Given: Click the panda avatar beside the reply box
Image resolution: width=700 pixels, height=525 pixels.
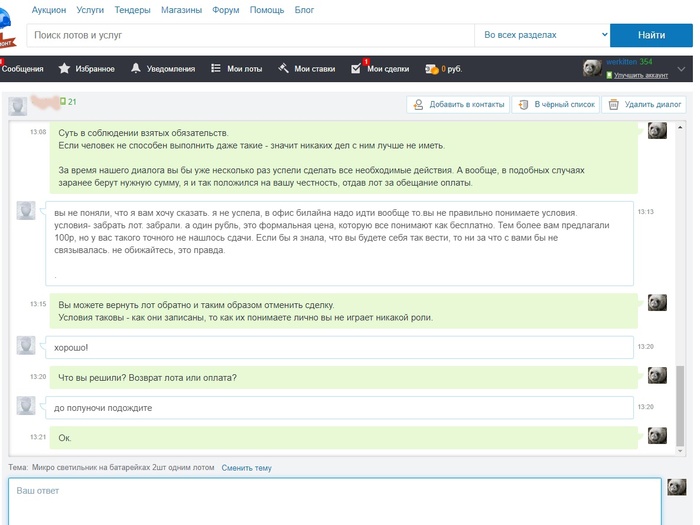Looking at the screenshot, I should [x=677, y=487].
